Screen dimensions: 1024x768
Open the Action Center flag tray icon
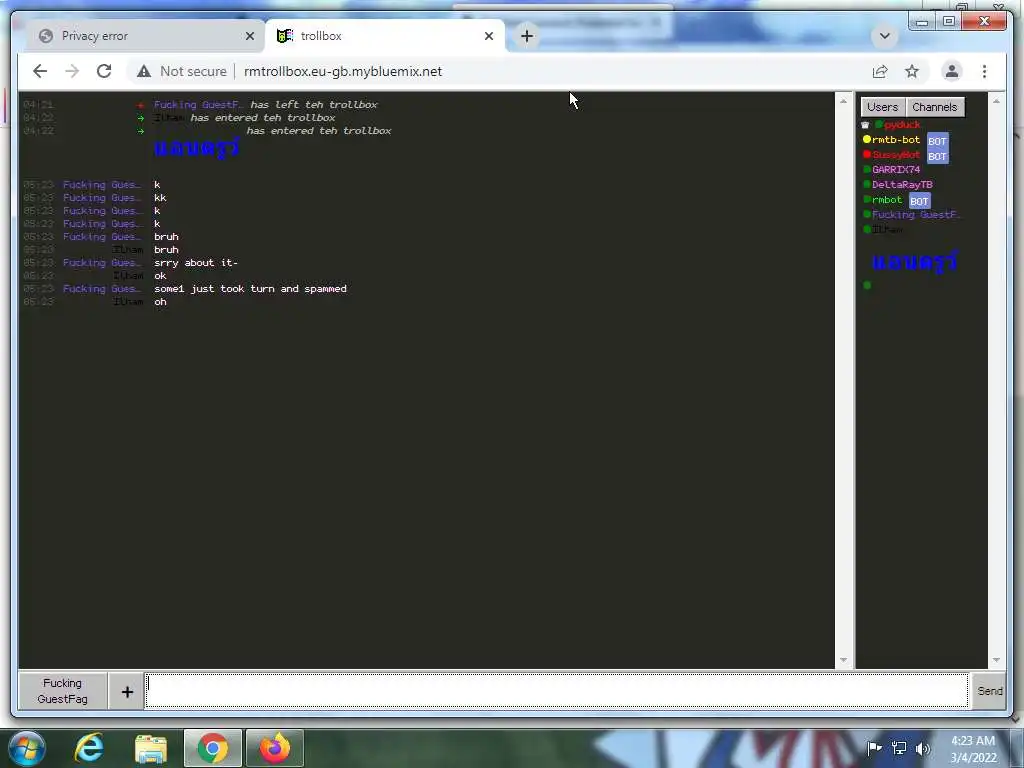click(x=874, y=748)
